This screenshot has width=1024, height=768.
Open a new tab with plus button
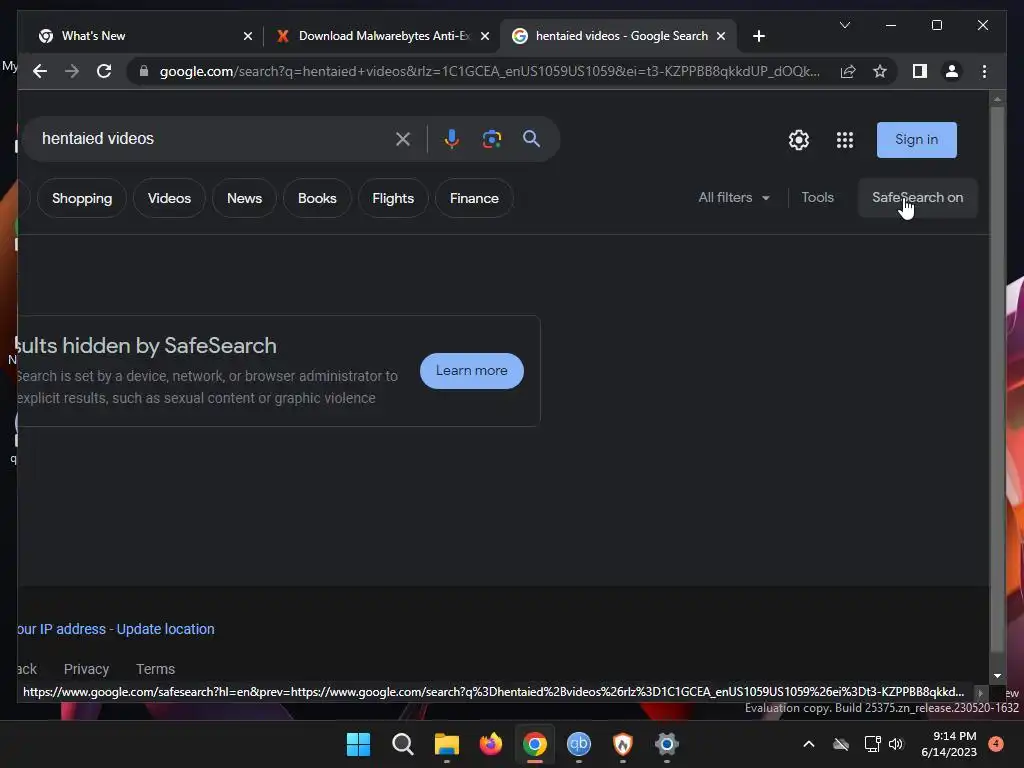tap(758, 36)
